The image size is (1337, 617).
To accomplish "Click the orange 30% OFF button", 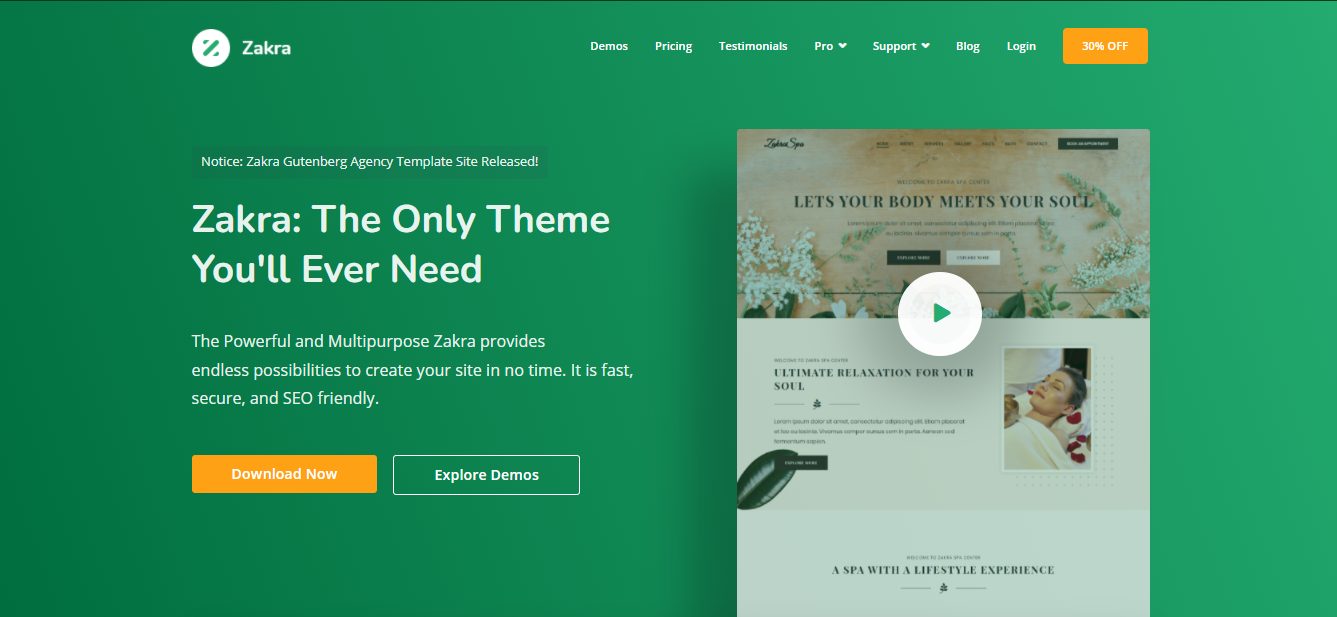I will [1105, 46].
